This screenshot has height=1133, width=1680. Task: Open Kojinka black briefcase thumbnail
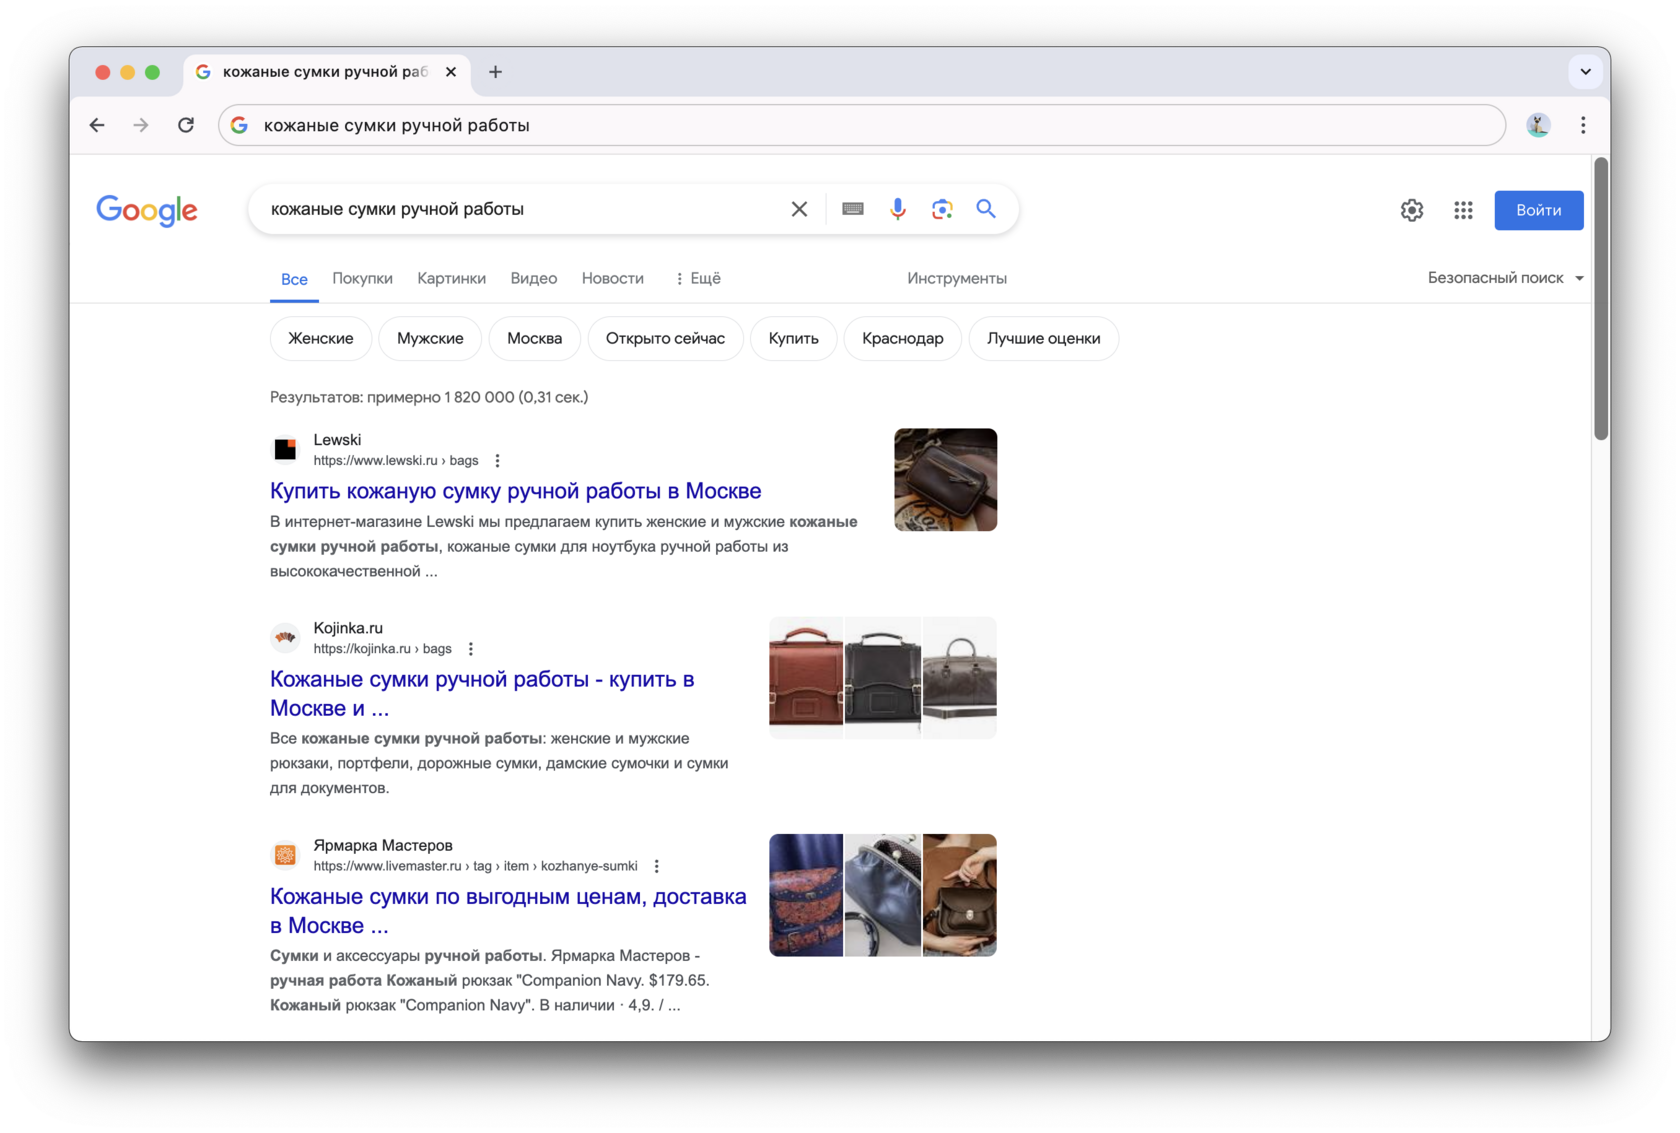tap(882, 678)
